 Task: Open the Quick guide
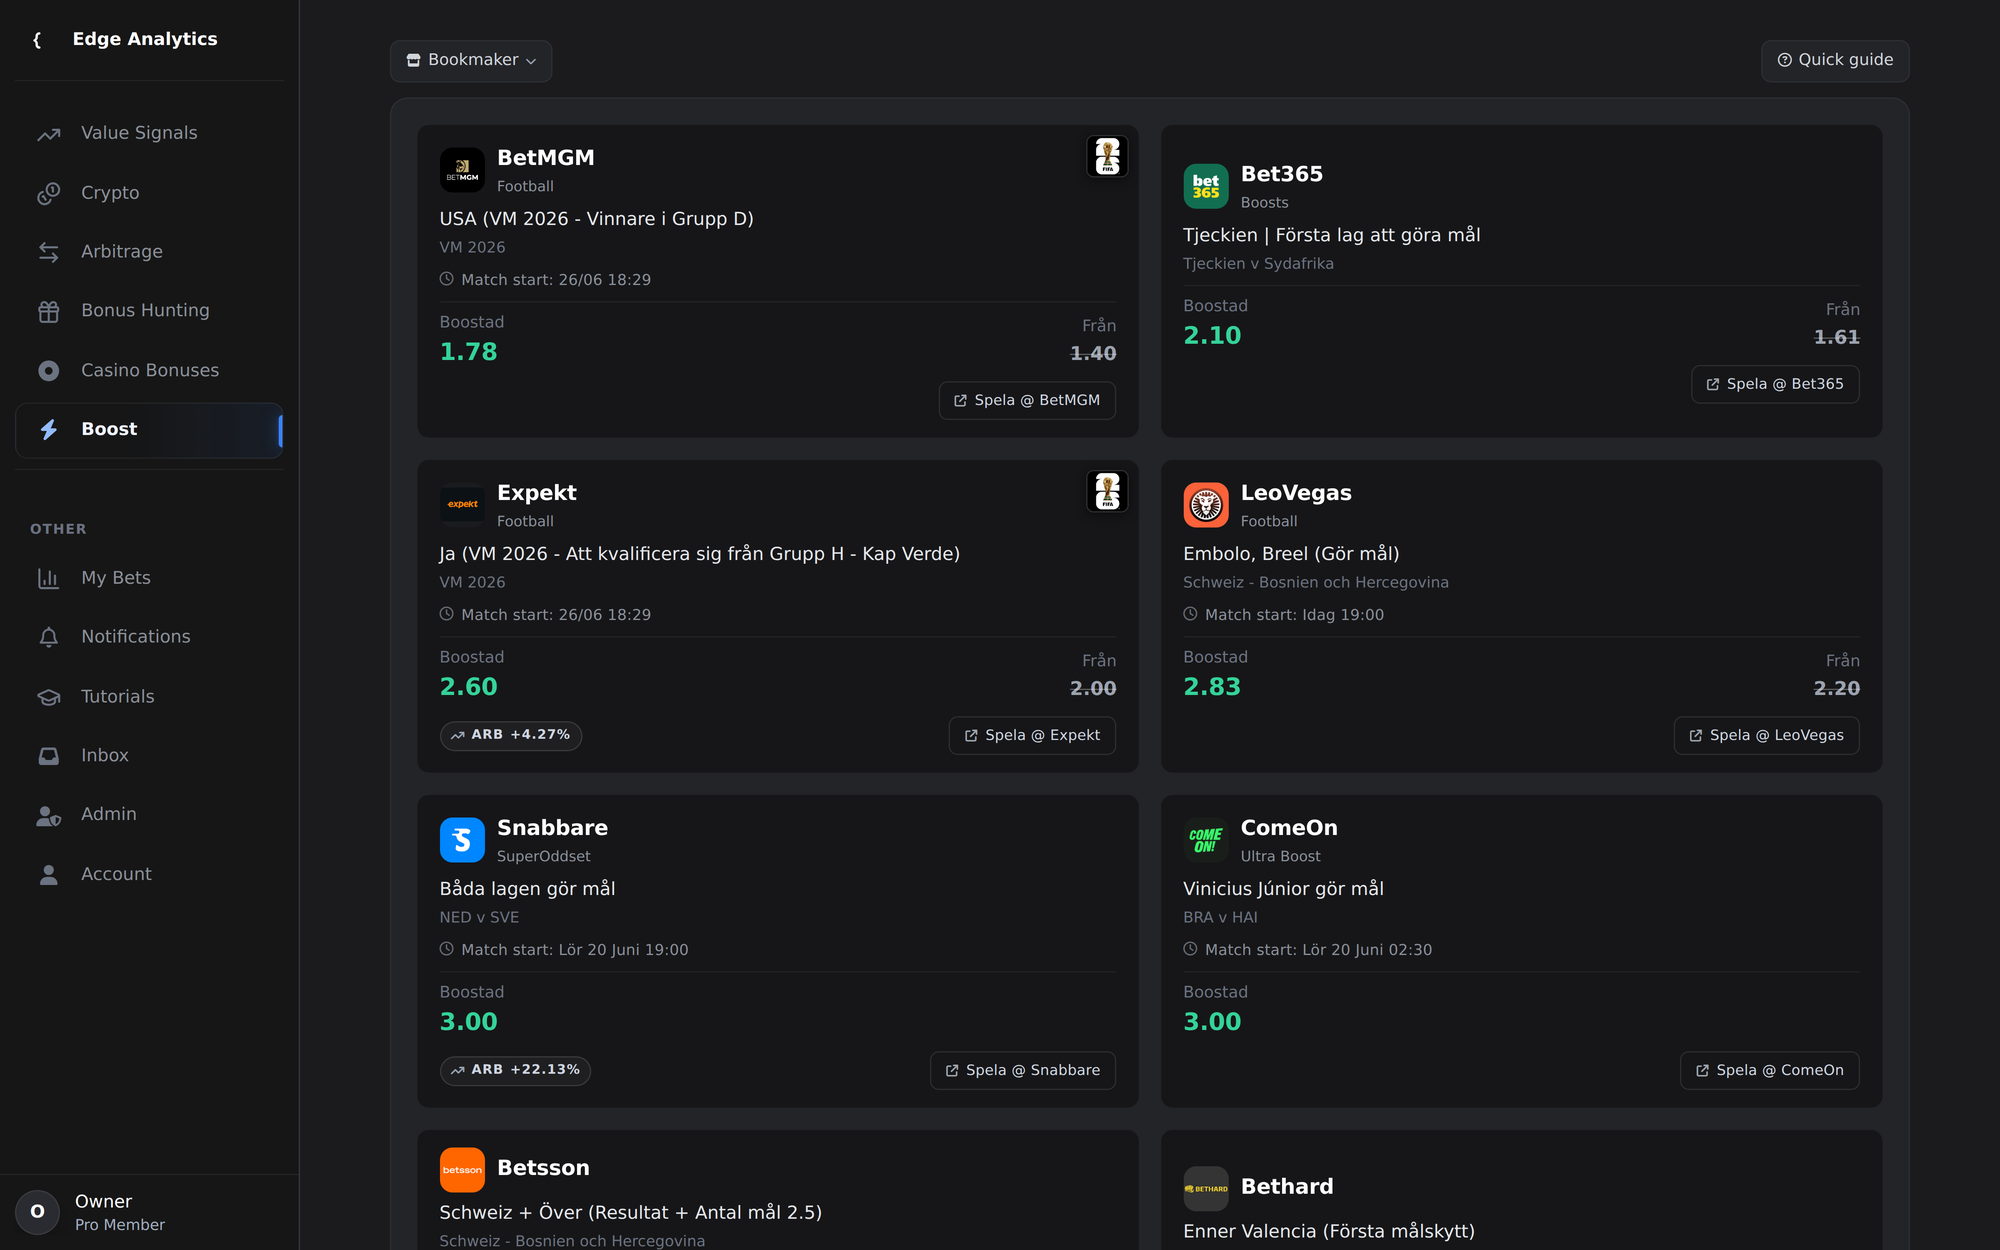coord(1835,61)
